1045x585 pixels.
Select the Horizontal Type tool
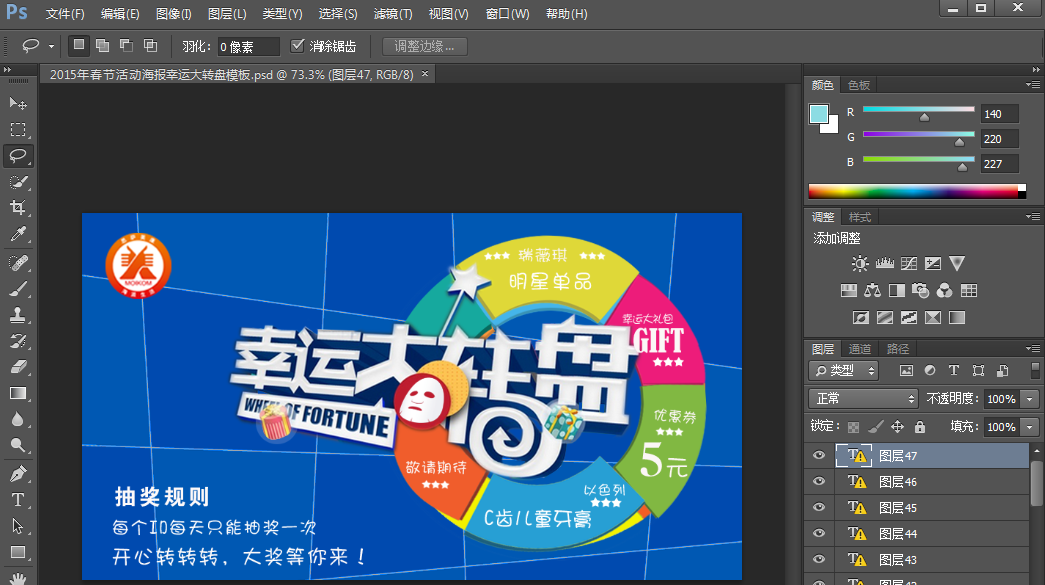coord(18,500)
